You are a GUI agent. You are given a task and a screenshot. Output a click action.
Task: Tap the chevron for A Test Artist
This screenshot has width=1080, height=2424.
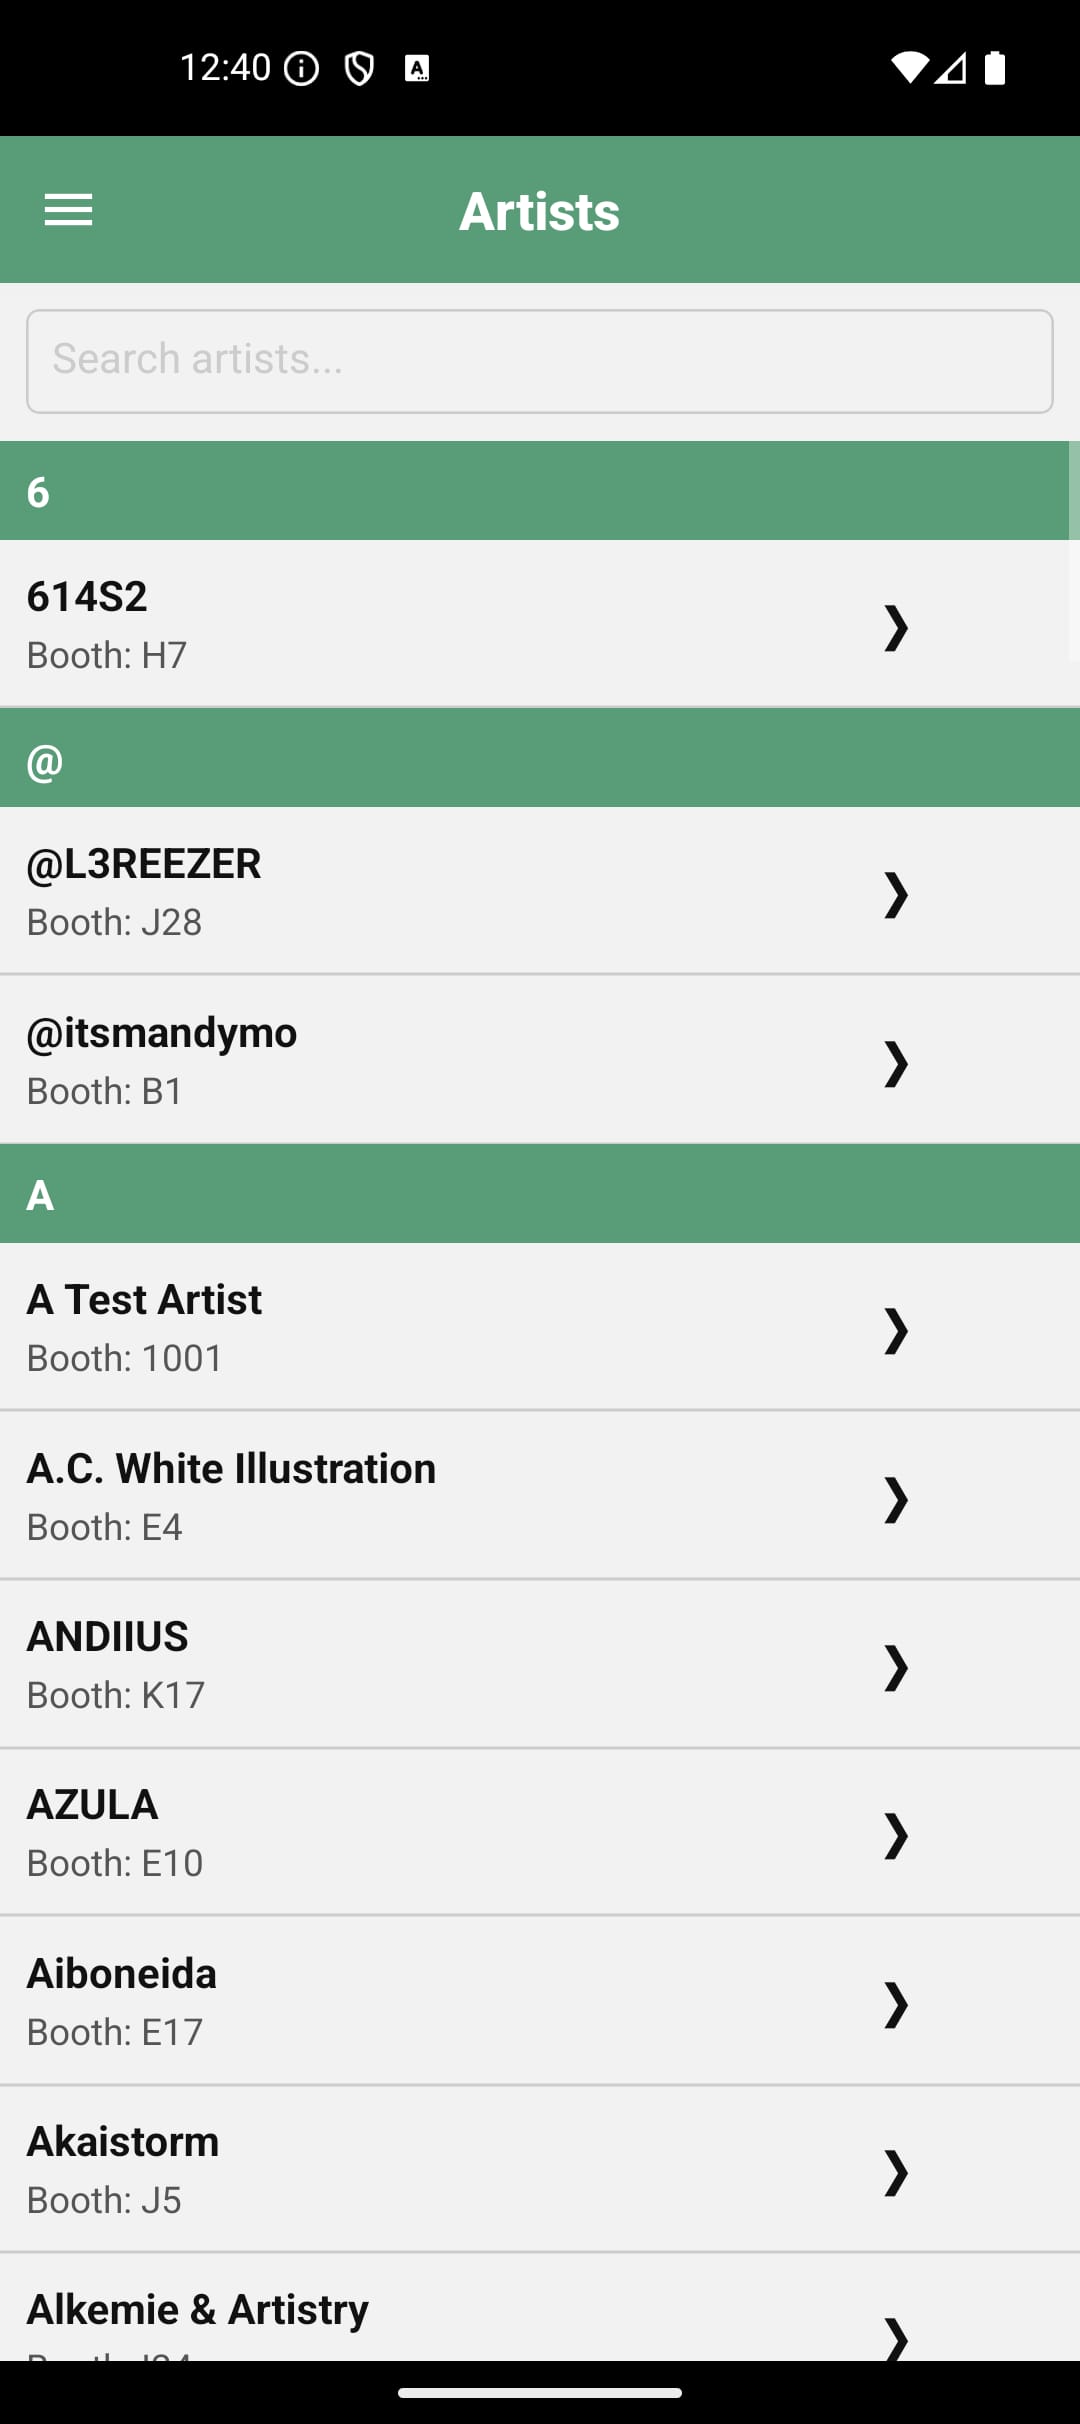click(x=895, y=1330)
